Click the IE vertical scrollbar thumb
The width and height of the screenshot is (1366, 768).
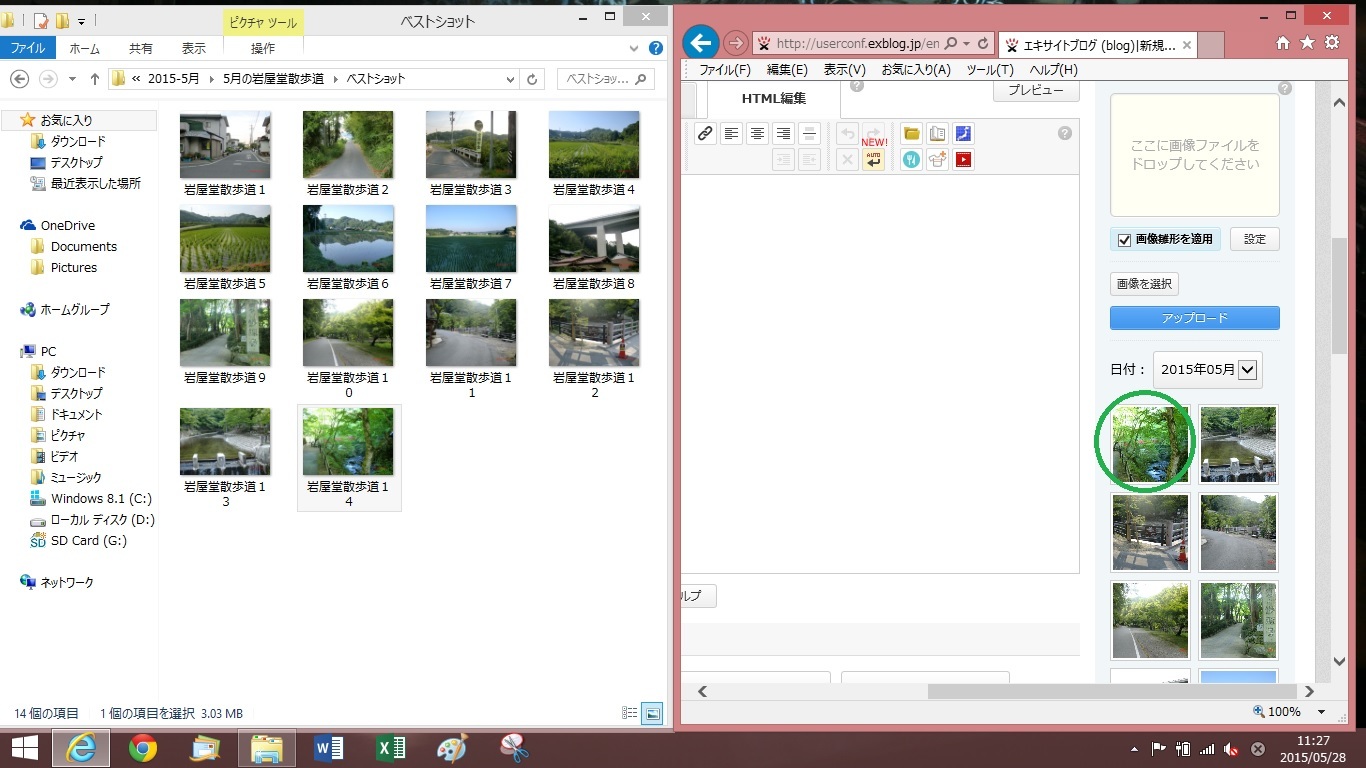[x=1340, y=295]
